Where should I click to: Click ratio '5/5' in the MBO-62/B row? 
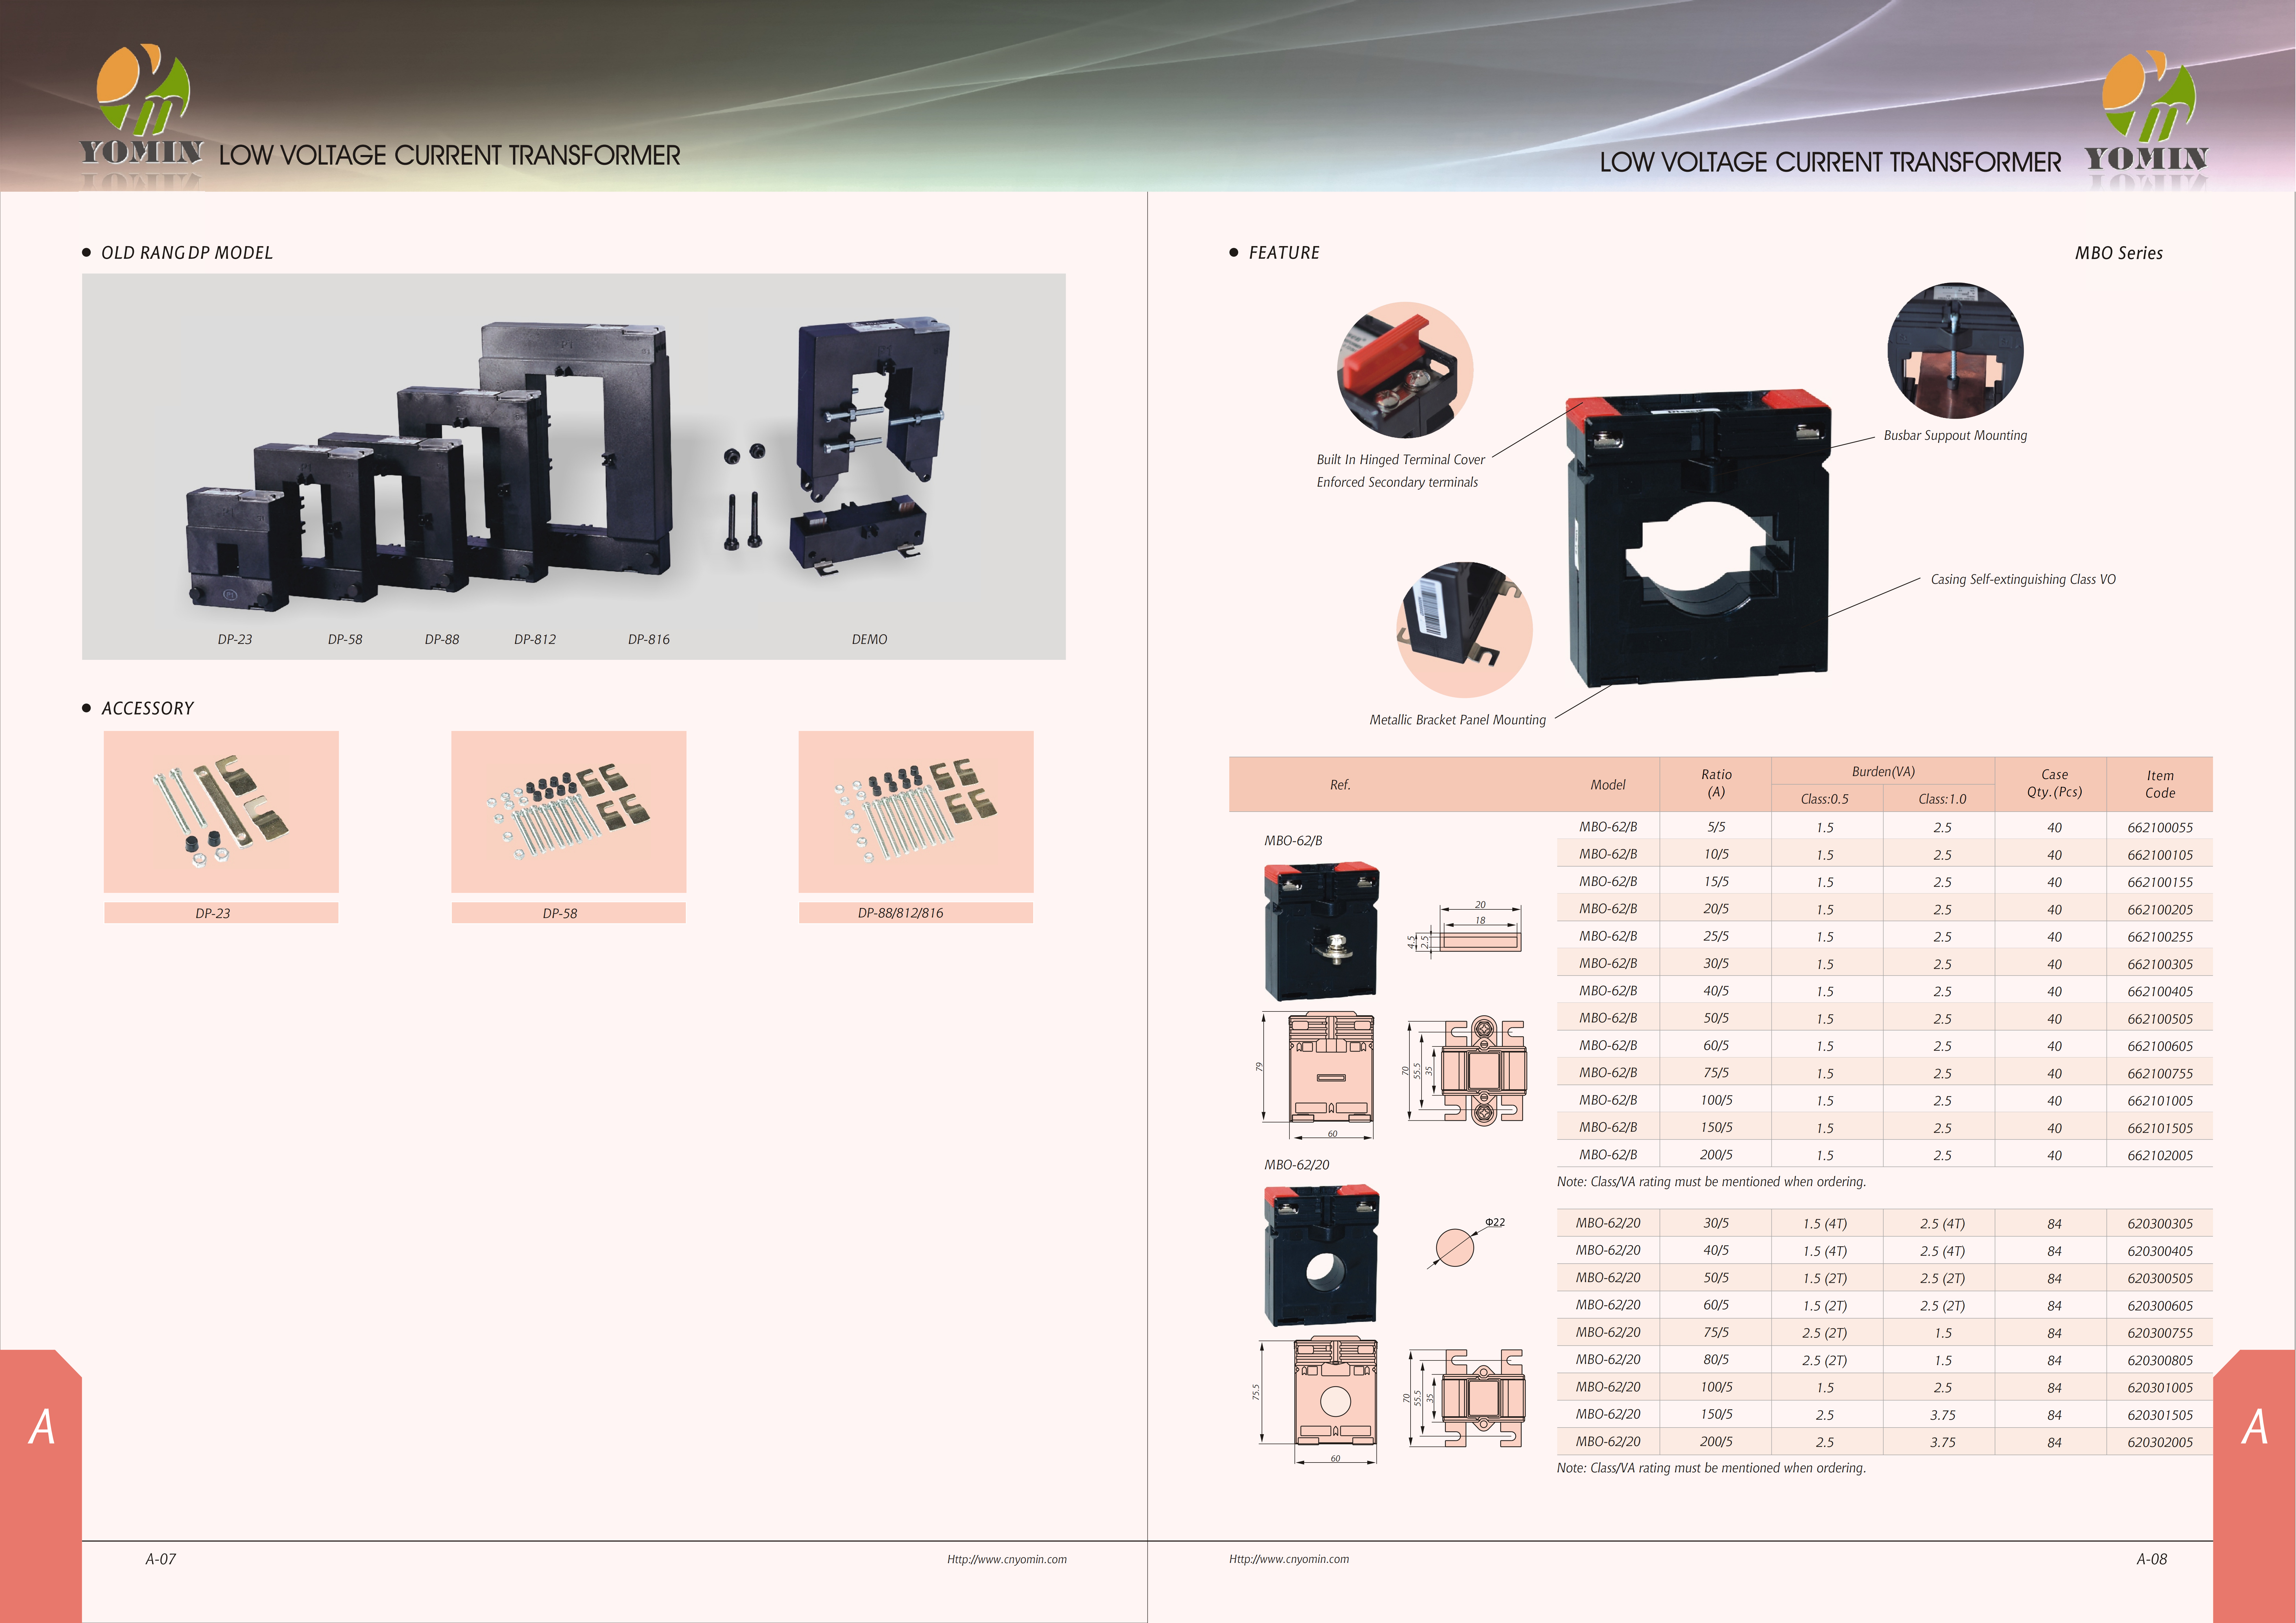tap(1716, 827)
